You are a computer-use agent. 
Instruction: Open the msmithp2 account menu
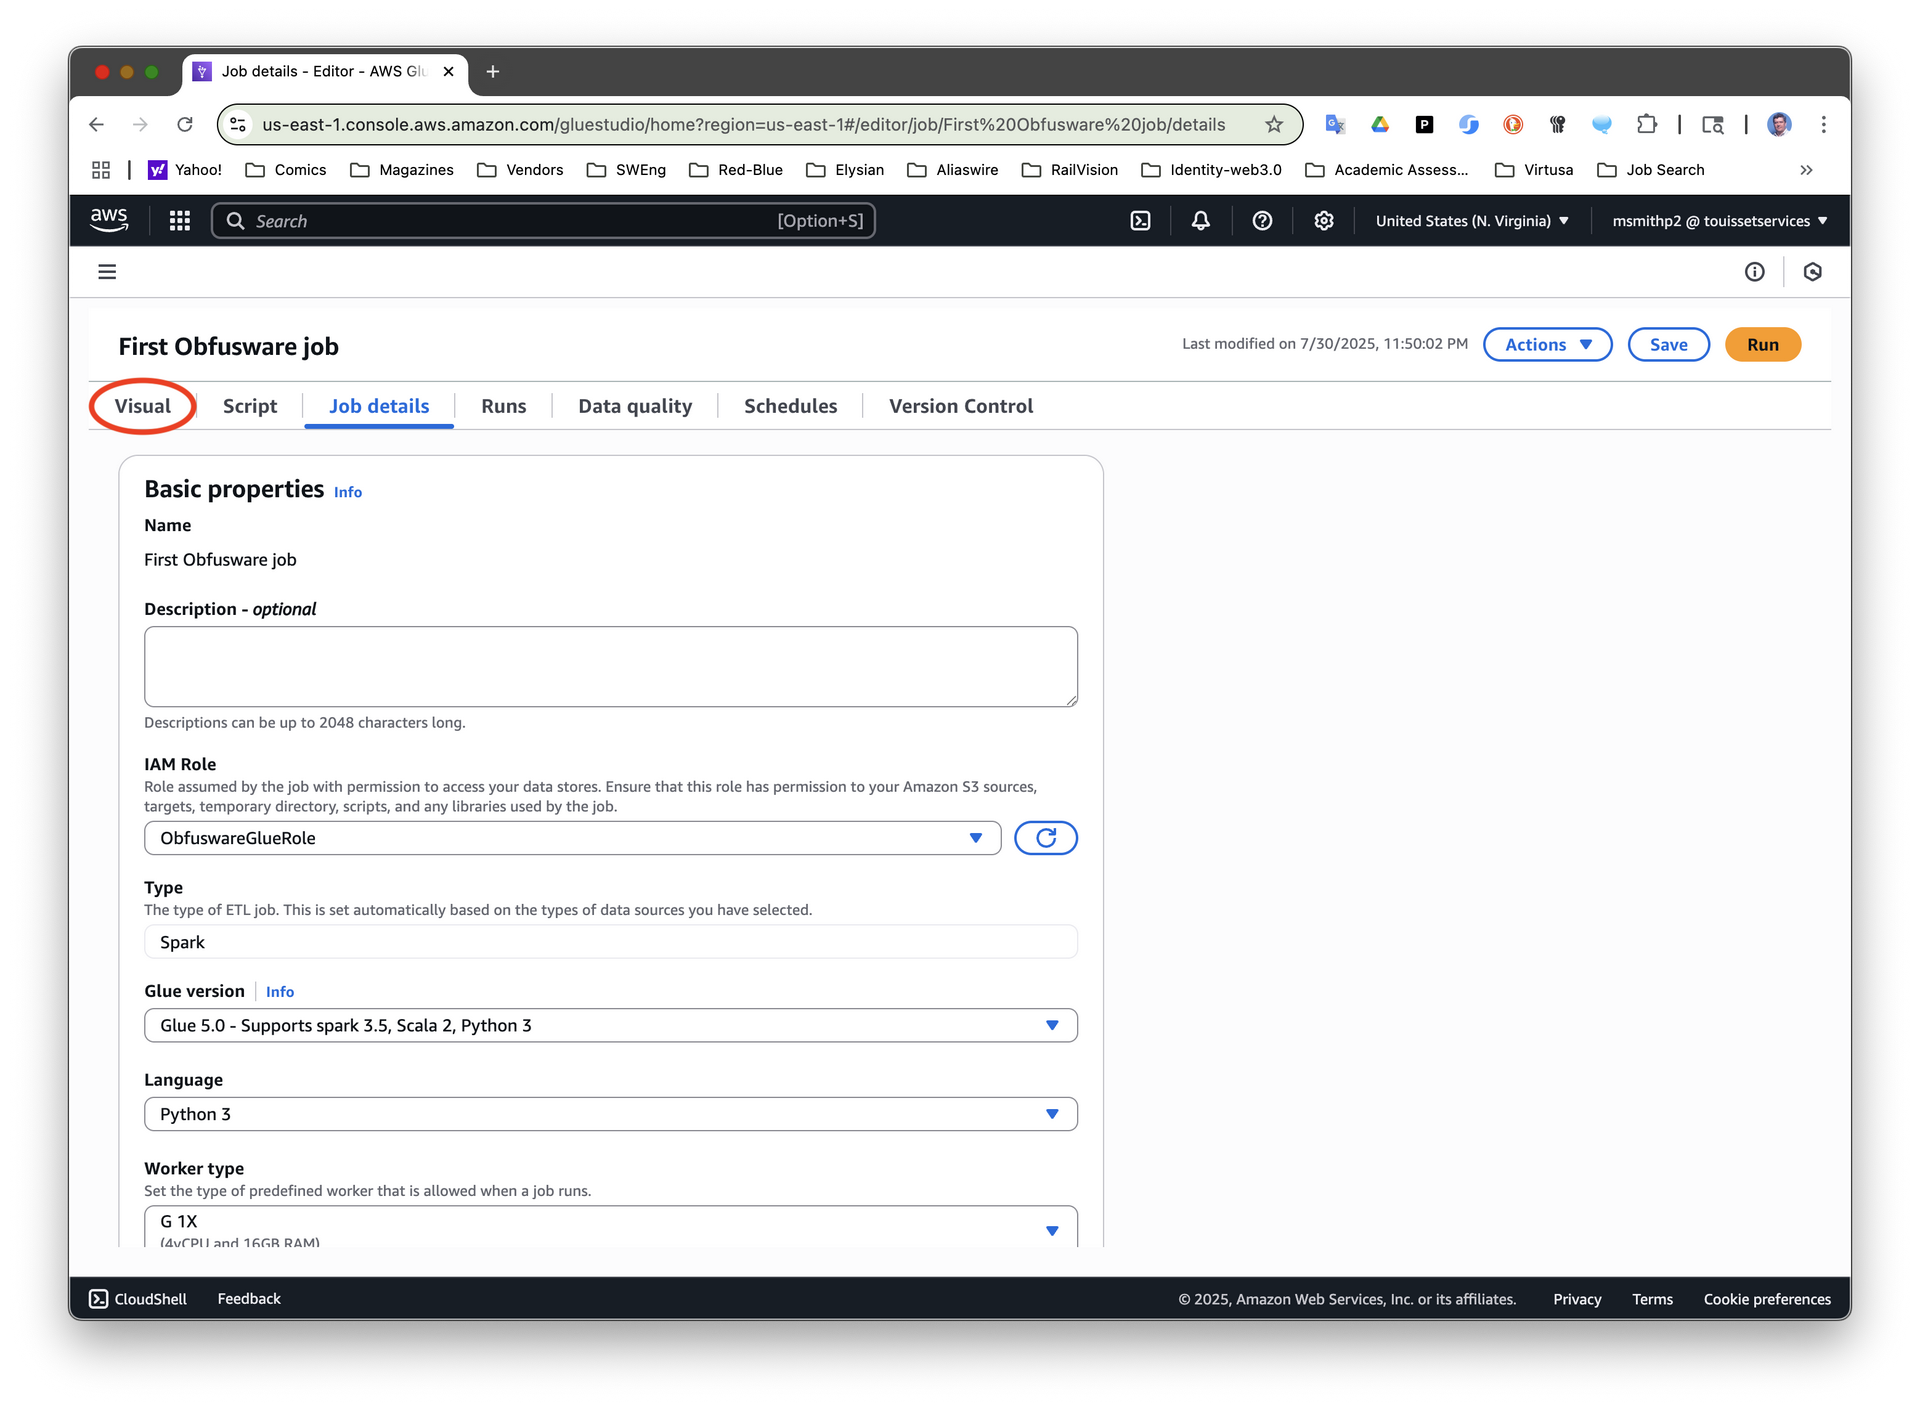(1719, 221)
